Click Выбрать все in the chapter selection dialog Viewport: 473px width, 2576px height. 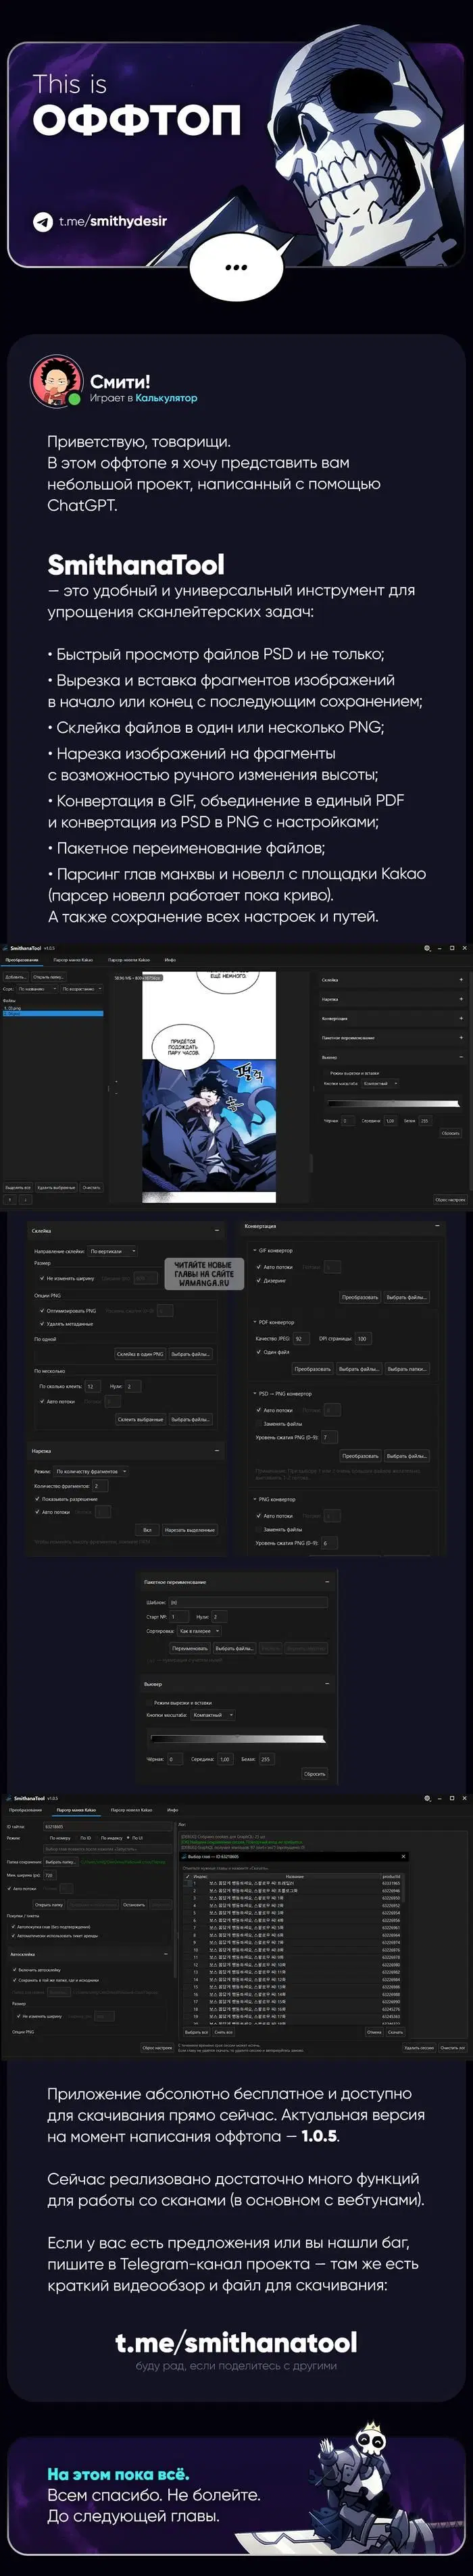197,2032
